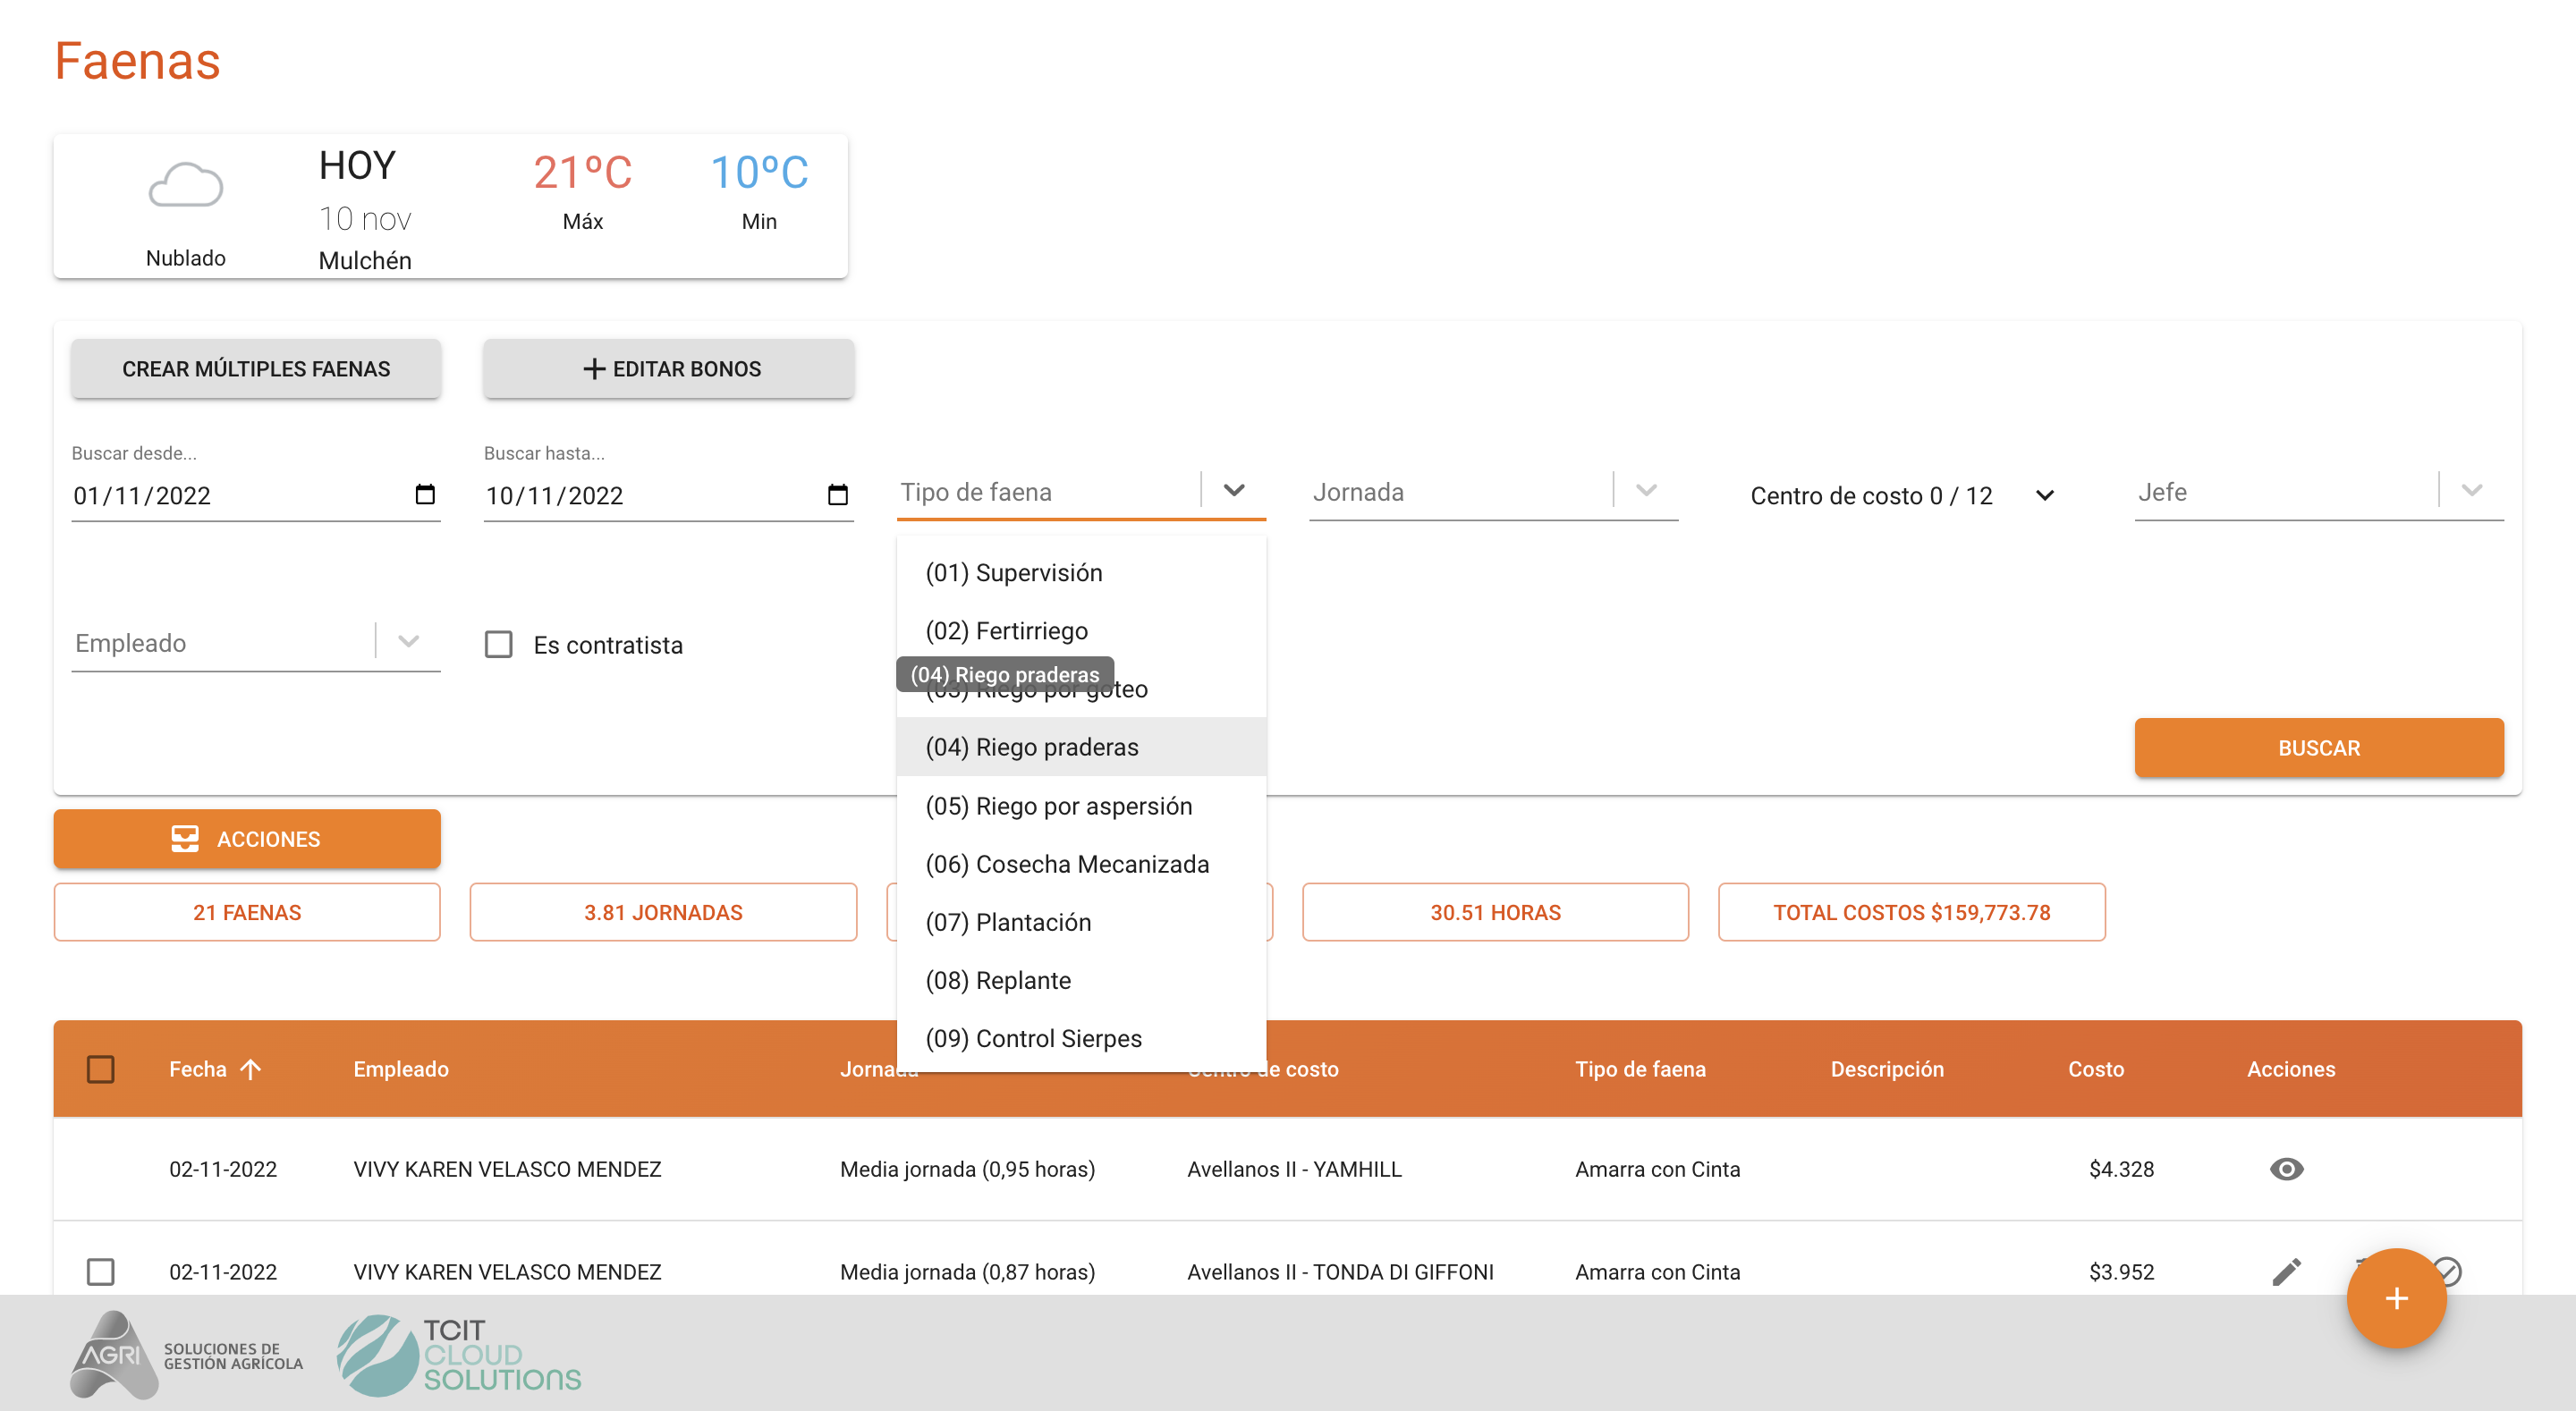
Task: Open the Centro de costo 0 / 12 dropdown
Action: tap(1900, 496)
